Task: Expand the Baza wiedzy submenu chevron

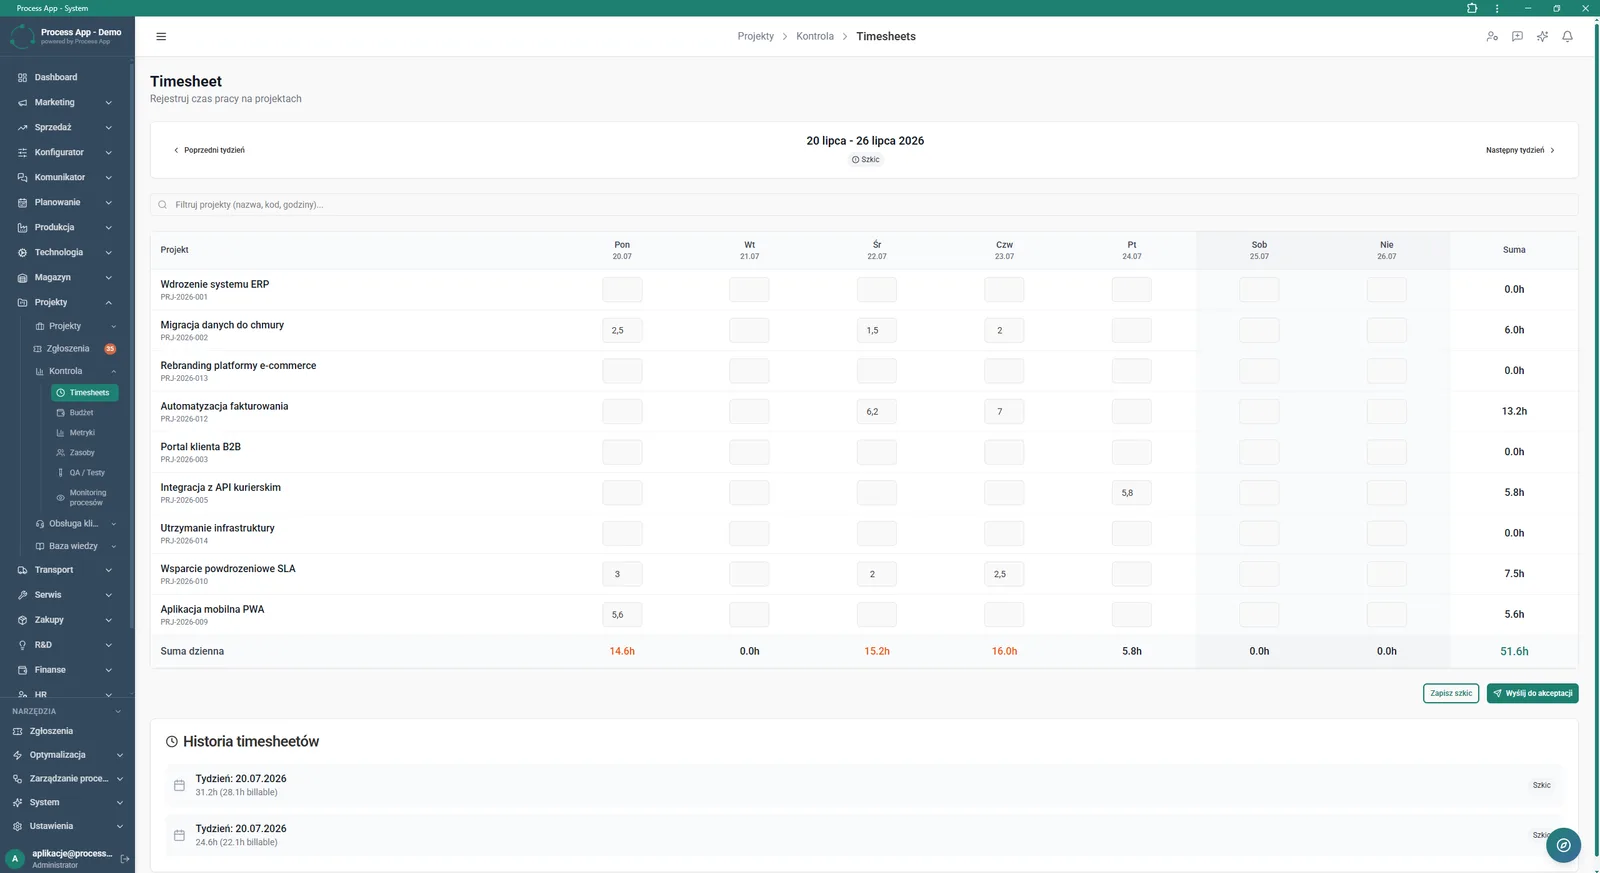Action: 113,546
